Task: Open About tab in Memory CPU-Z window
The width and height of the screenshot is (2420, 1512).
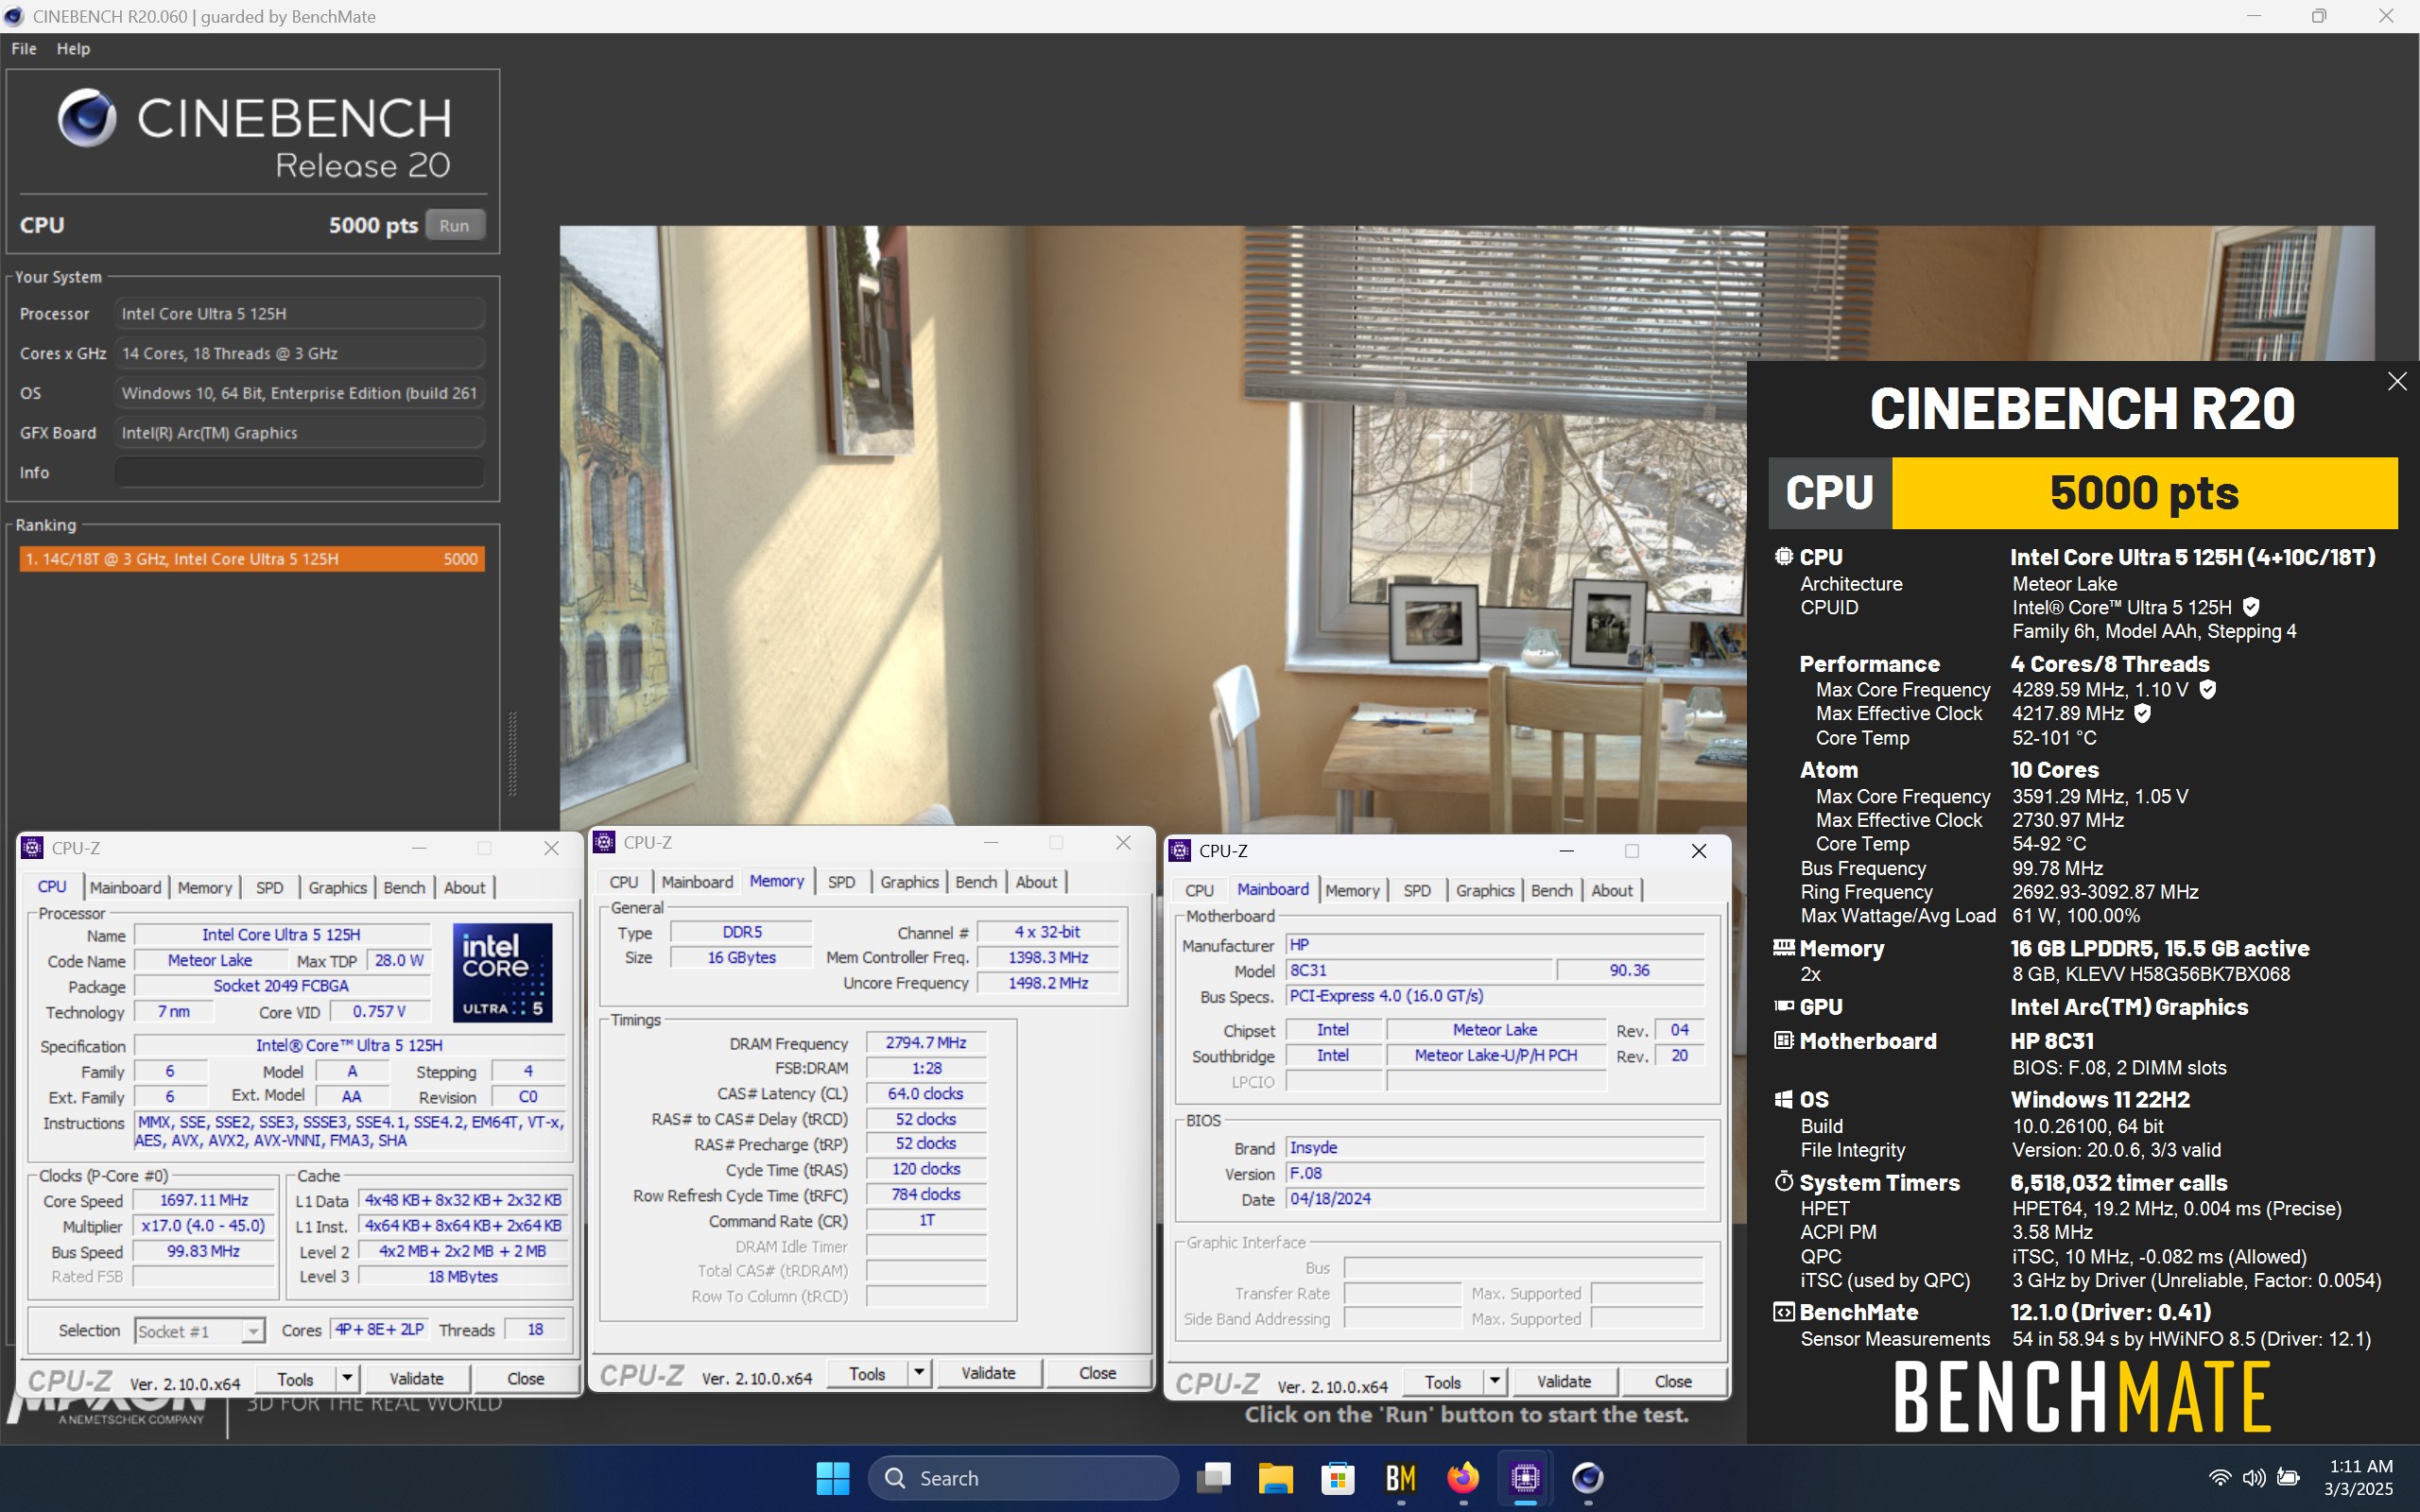Action: pyautogui.click(x=1036, y=882)
